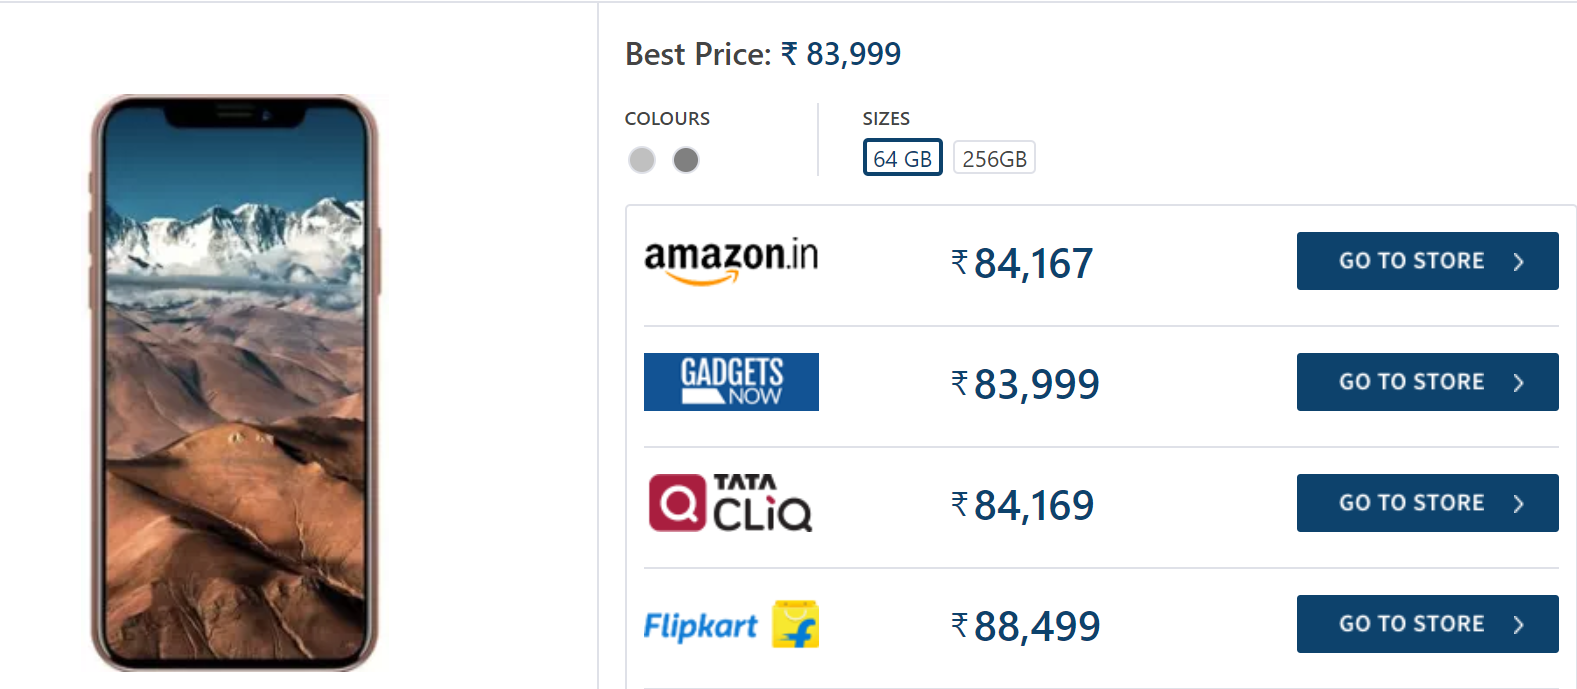Image resolution: width=1577 pixels, height=689 pixels.
Task: Go to store for Tata CLiQ
Action: point(1427,503)
